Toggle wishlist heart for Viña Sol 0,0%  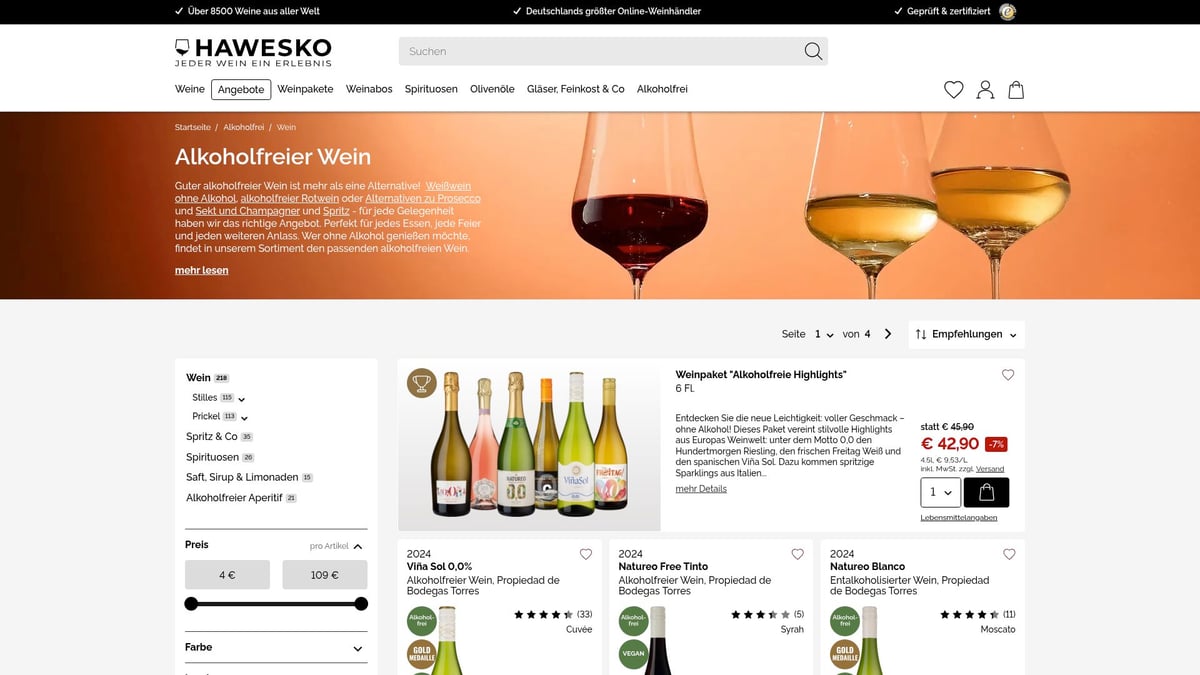586,554
